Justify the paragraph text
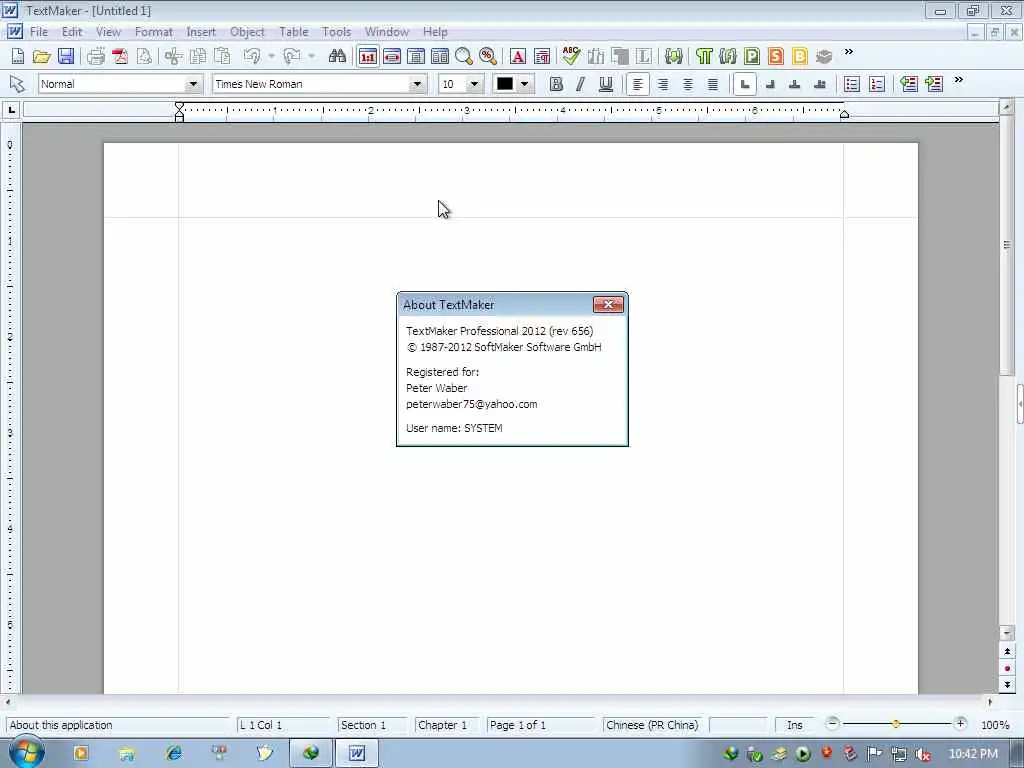Screen dimensions: 1024x768 [713, 84]
